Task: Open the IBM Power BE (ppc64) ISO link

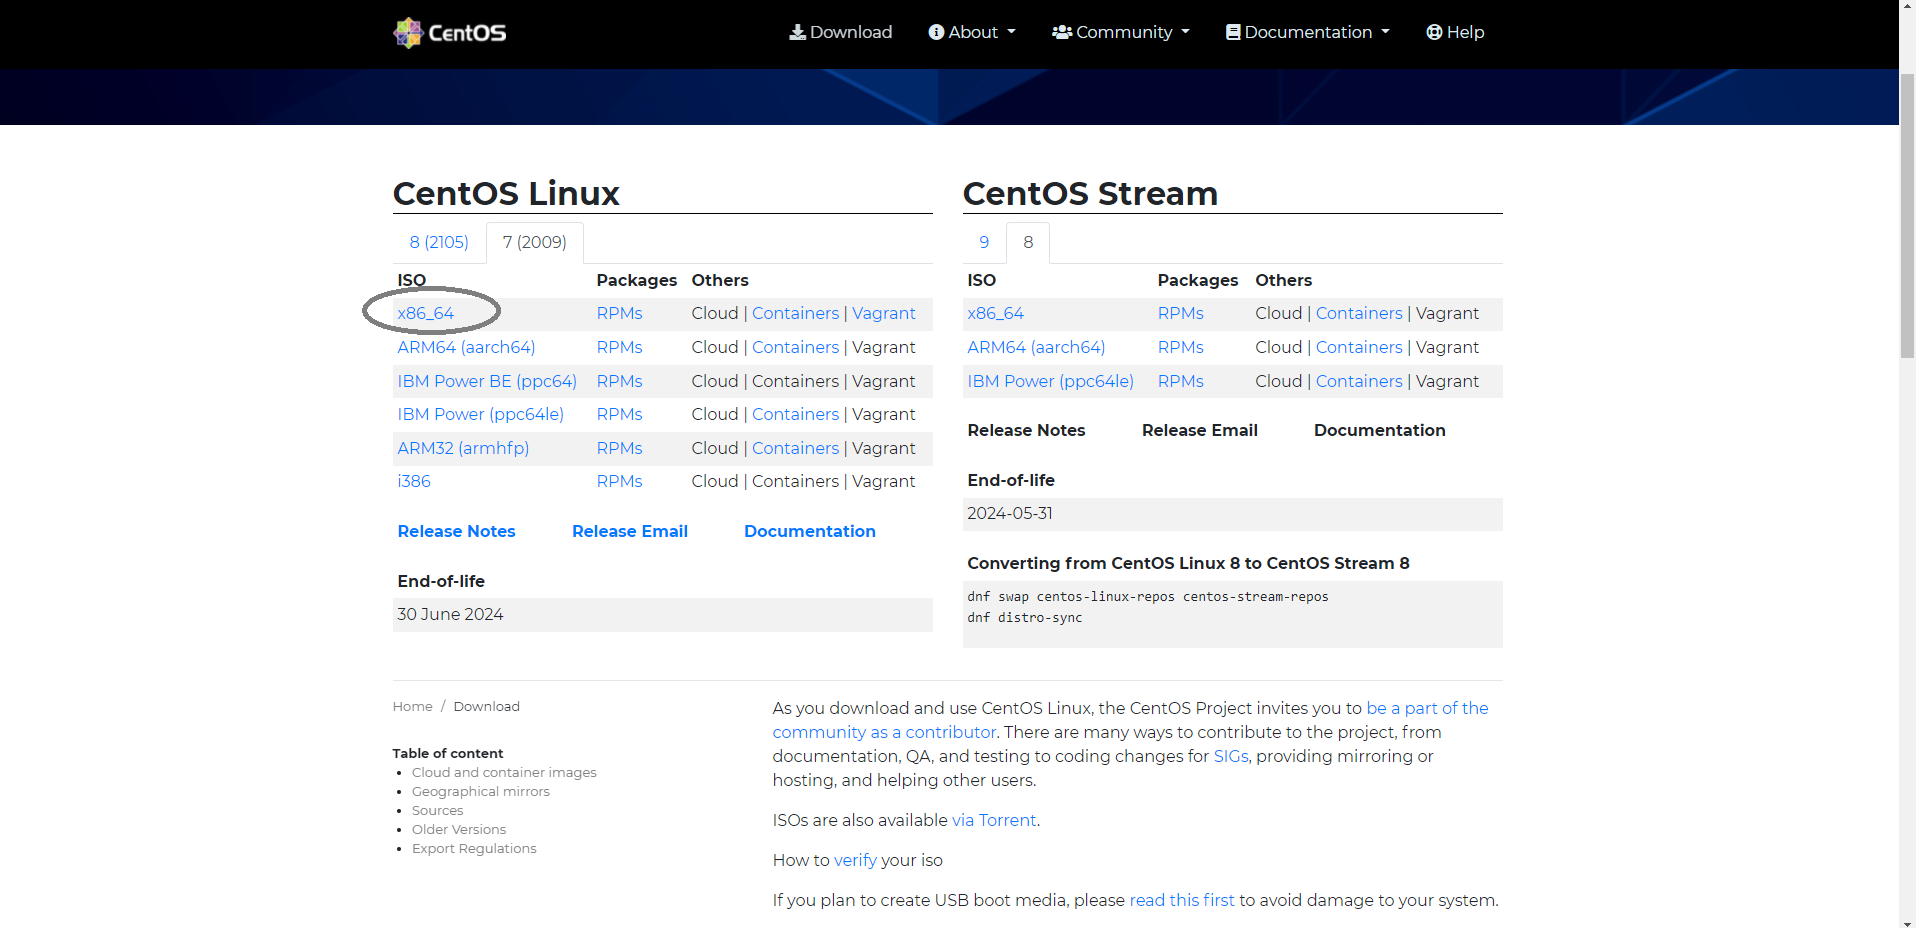Action: [x=487, y=381]
